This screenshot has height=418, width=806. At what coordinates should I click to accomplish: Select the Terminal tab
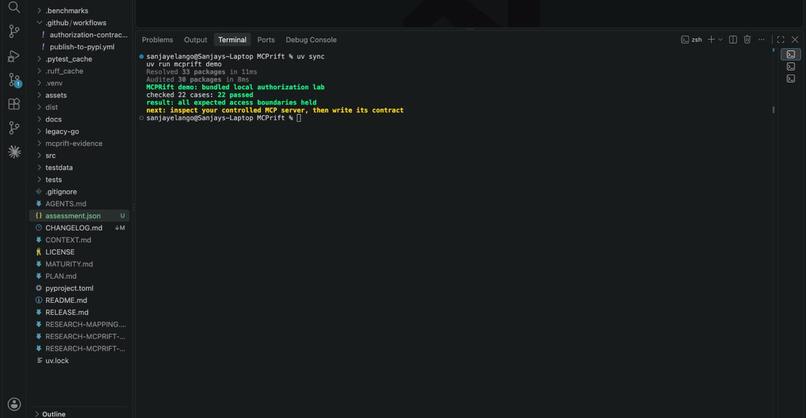232,40
